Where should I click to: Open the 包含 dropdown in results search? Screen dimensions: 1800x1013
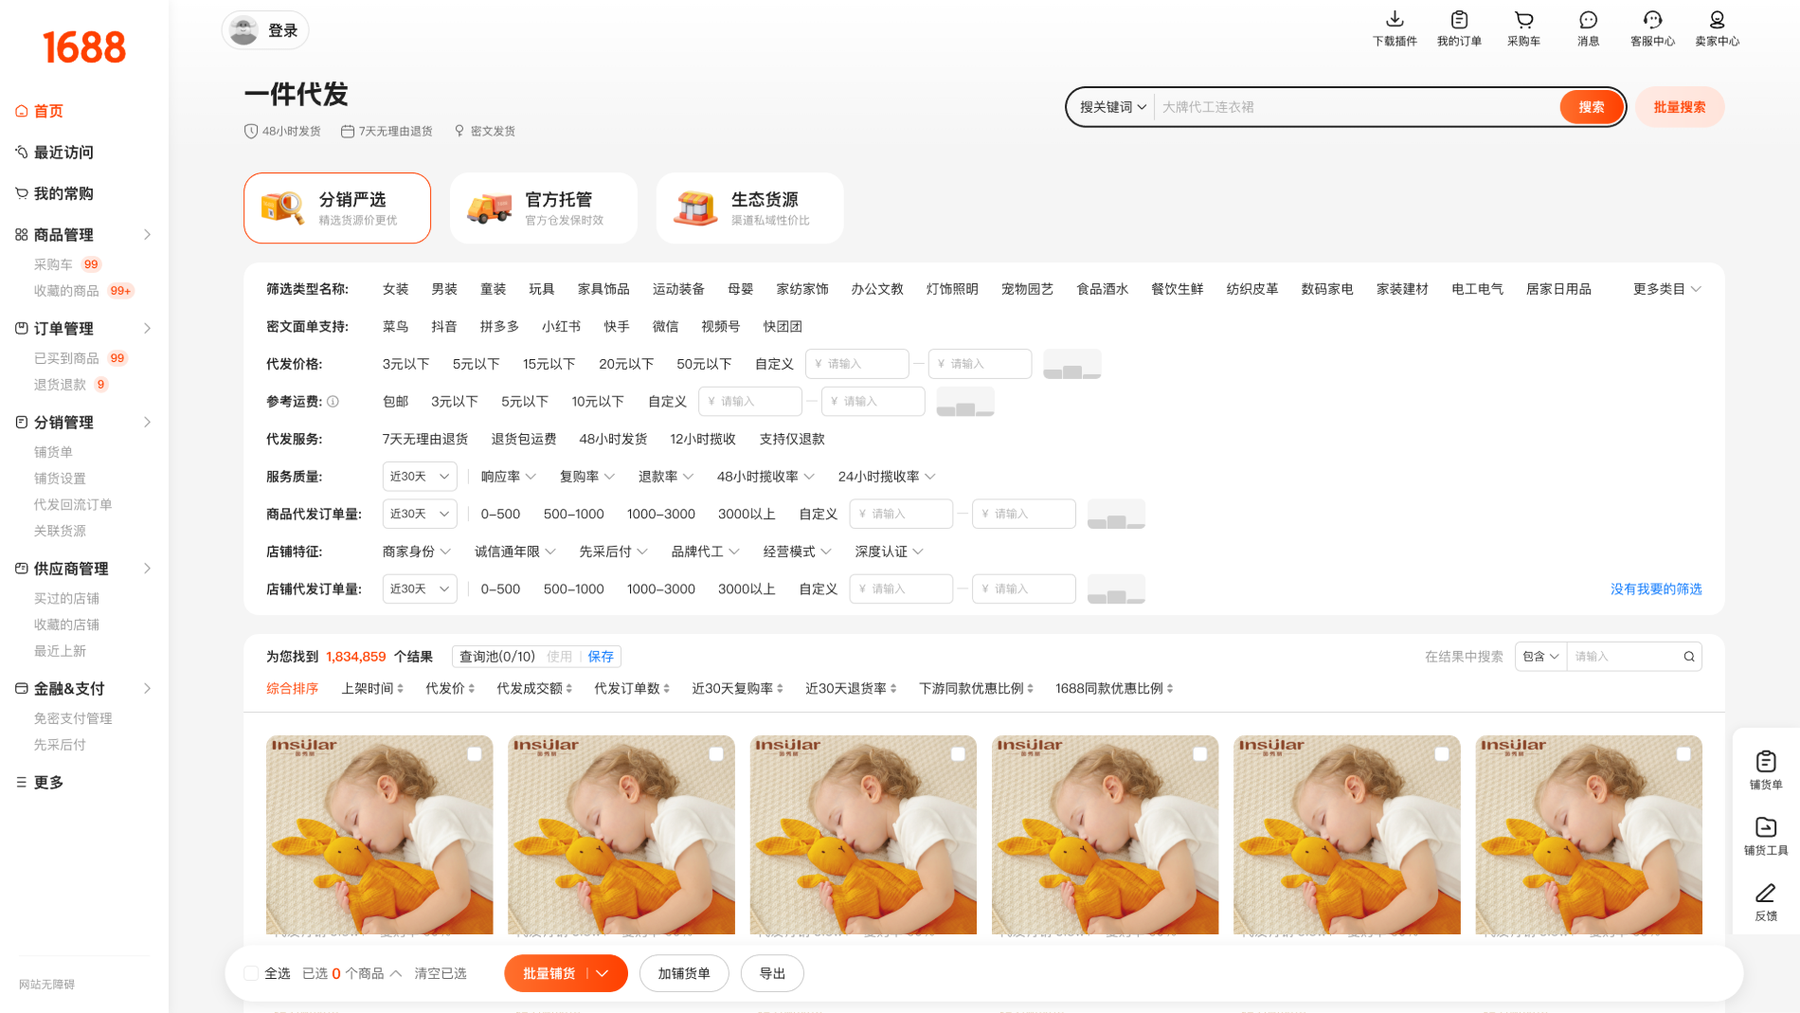tap(1541, 657)
